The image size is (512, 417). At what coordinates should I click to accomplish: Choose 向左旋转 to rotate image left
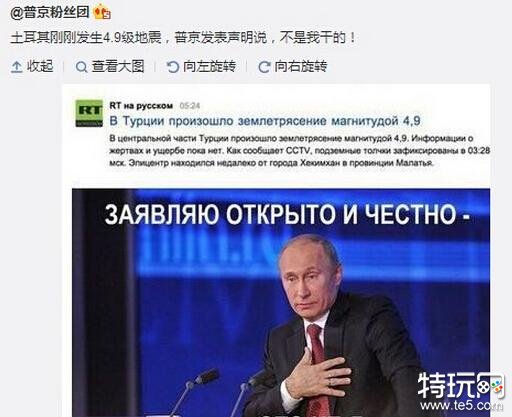[209, 66]
